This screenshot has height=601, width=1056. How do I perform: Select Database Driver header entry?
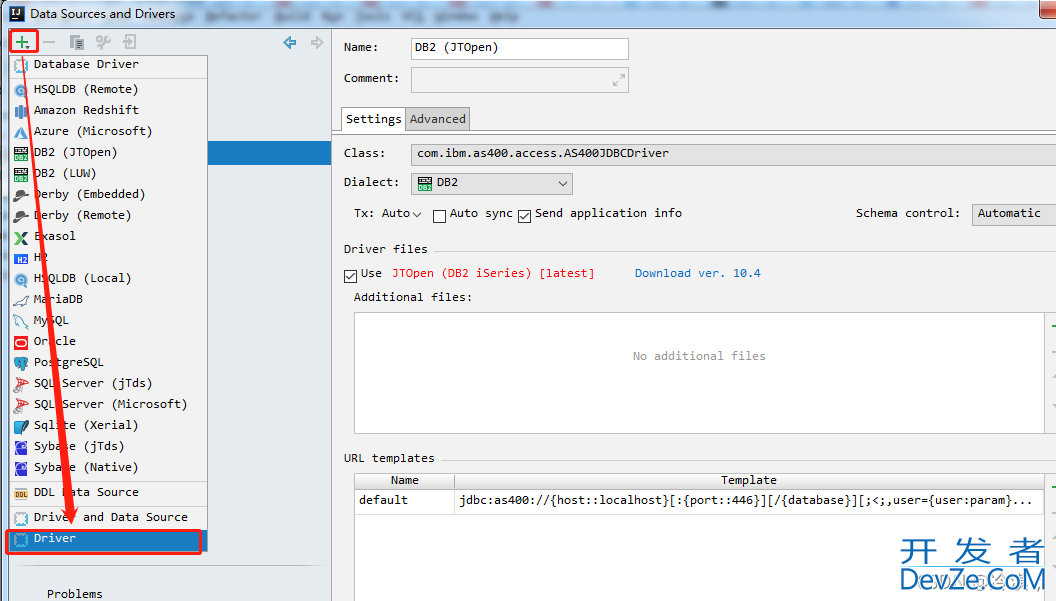click(109, 65)
